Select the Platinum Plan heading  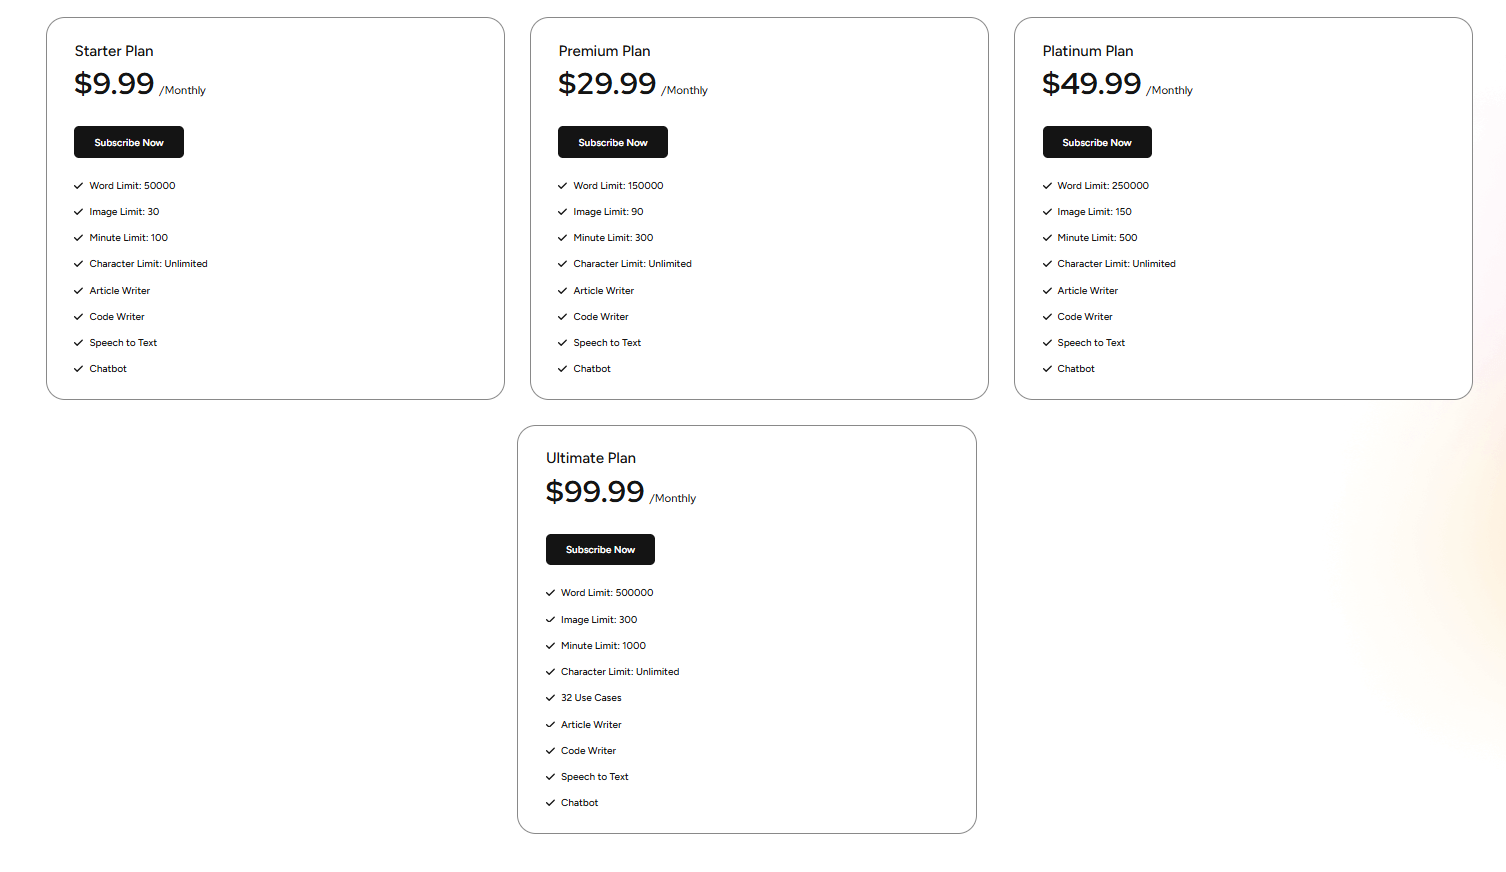[1088, 51]
